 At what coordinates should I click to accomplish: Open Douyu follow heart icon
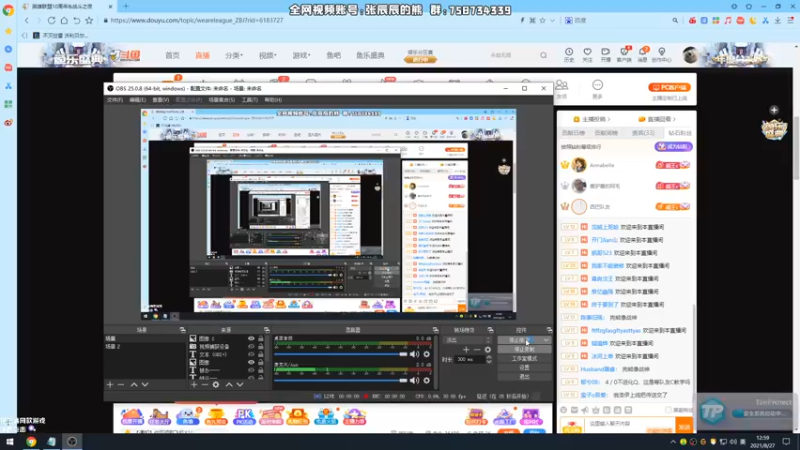tap(587, 52)
